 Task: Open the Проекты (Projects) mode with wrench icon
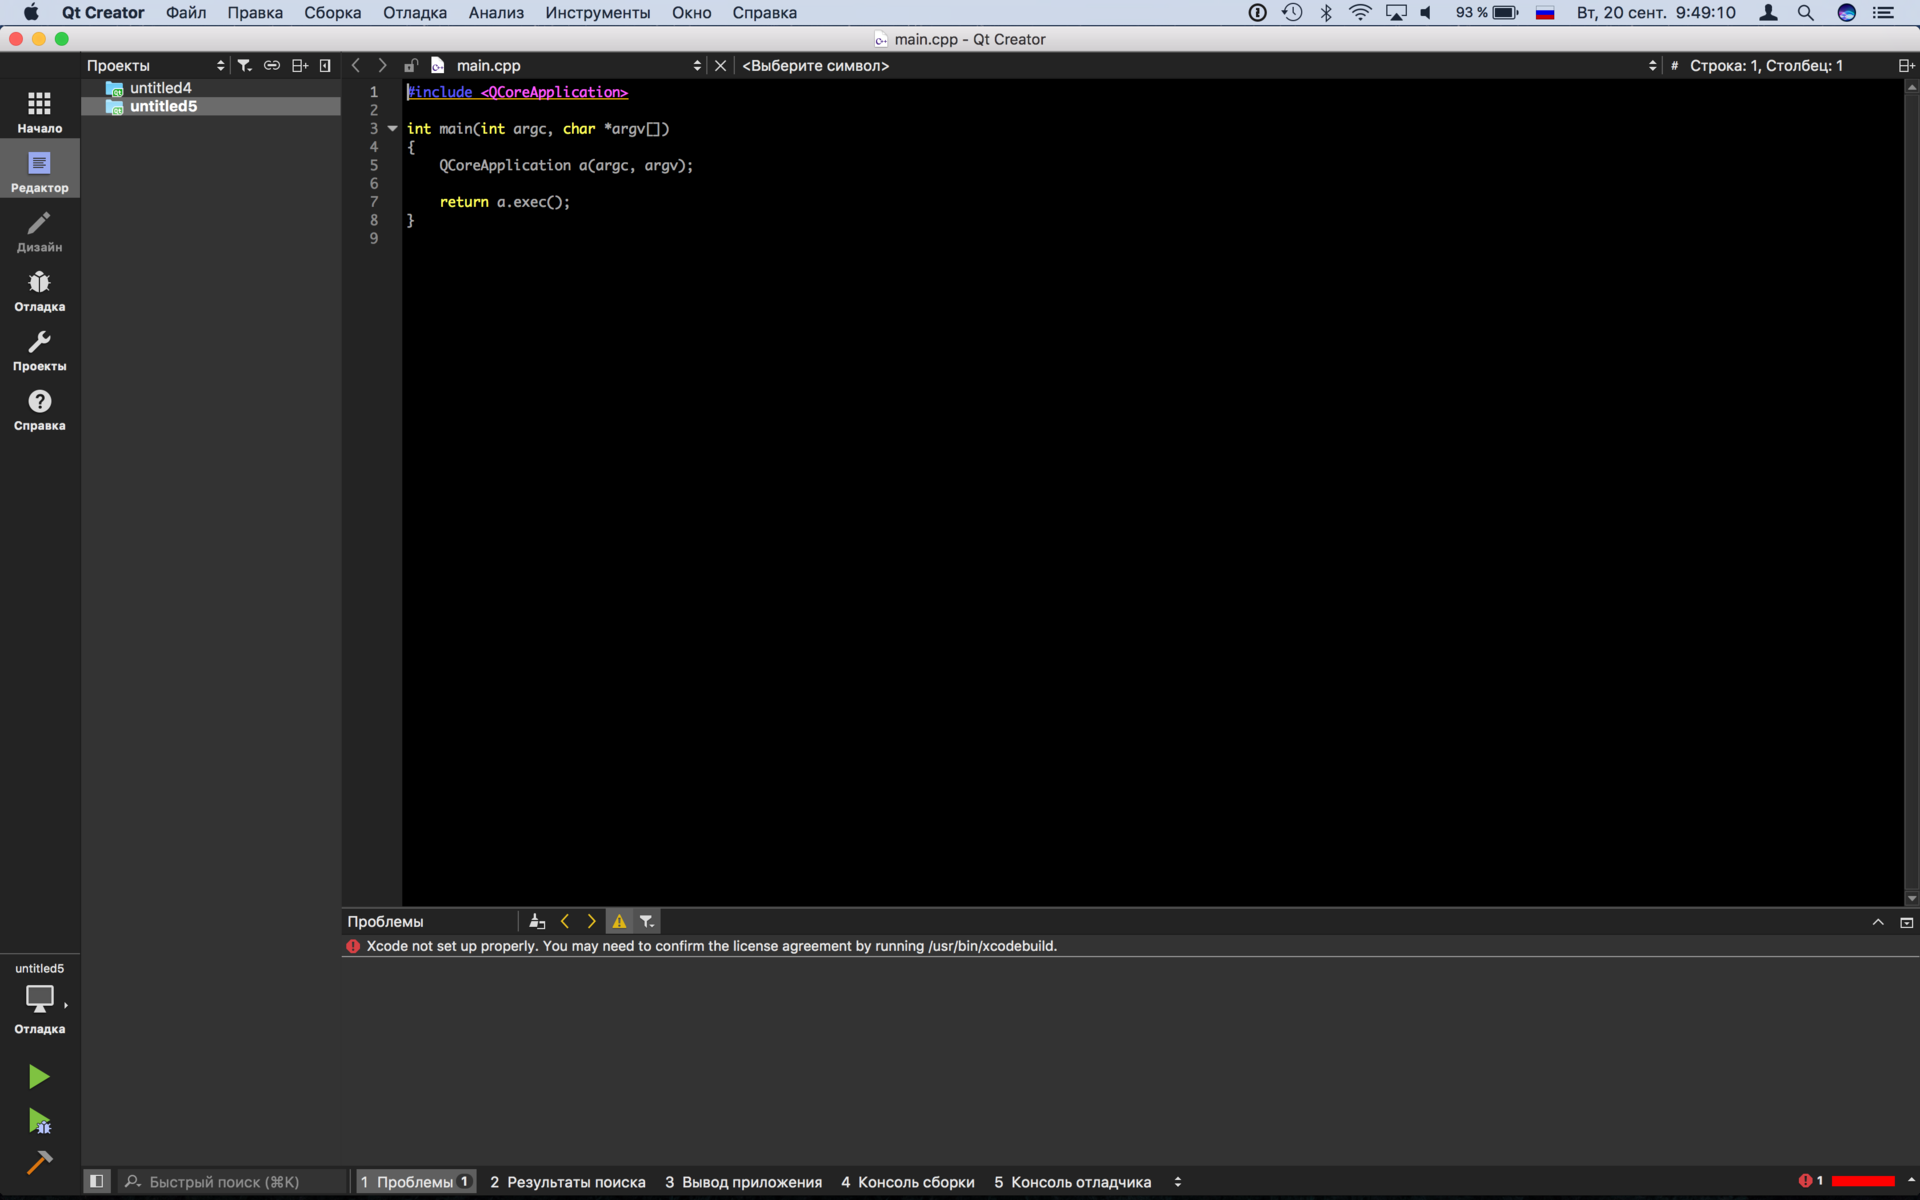39,350
